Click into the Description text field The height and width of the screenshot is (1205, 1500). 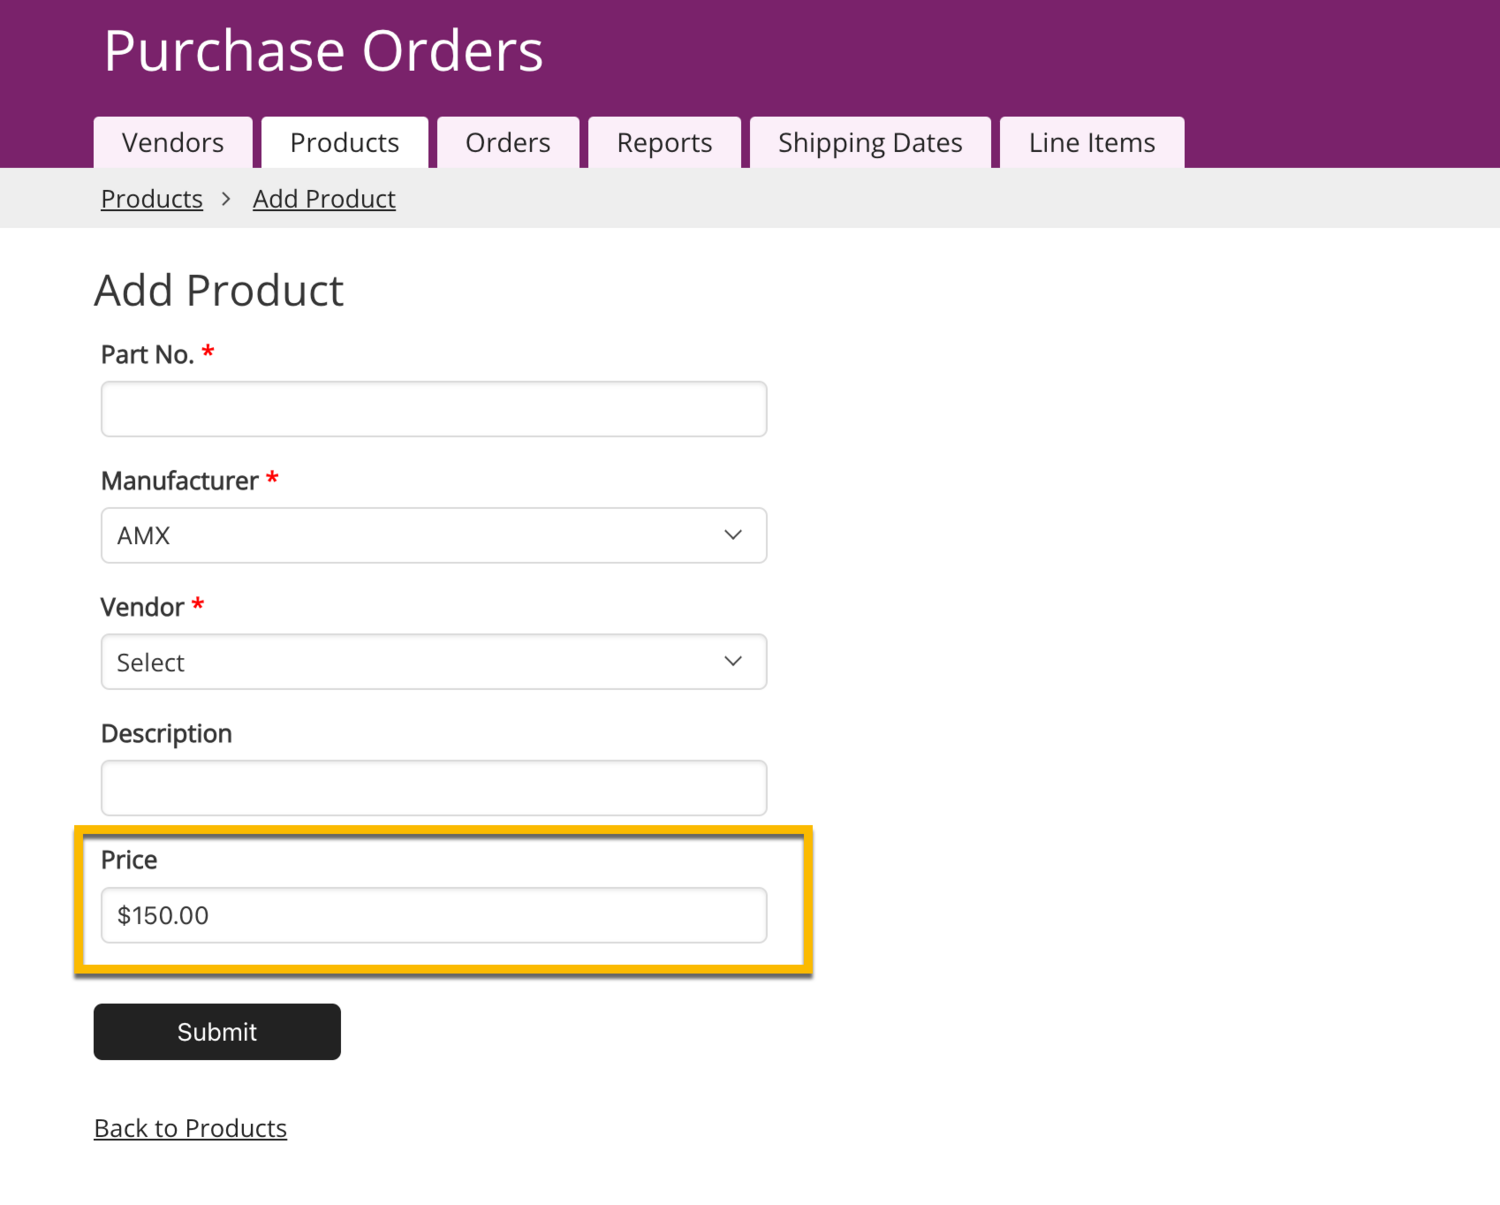click(x=434, y=788)
